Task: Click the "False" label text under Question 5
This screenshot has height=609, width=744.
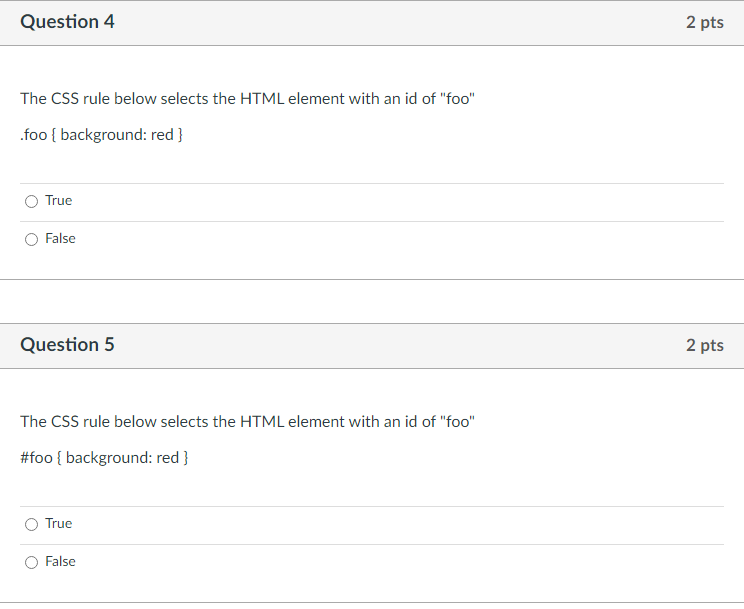Action: click(x=60, y=562)
